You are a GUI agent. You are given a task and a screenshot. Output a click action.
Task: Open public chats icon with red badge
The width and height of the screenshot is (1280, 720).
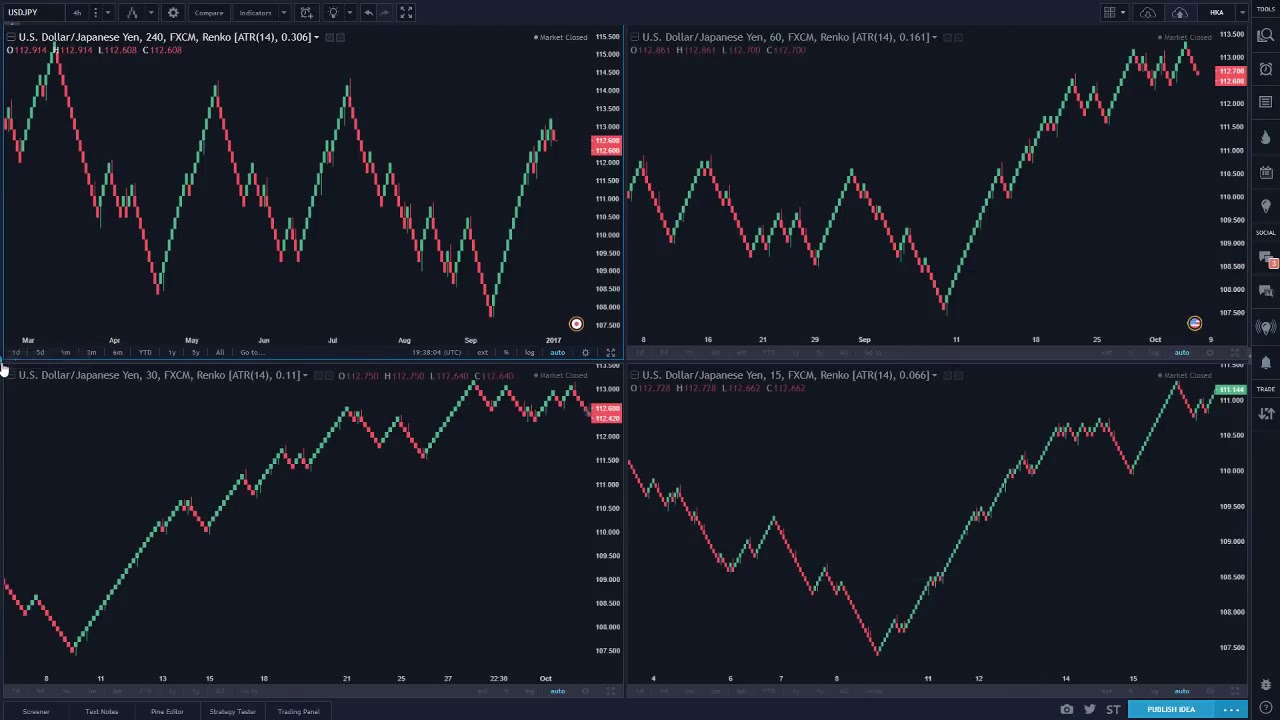click(1266, 259)
